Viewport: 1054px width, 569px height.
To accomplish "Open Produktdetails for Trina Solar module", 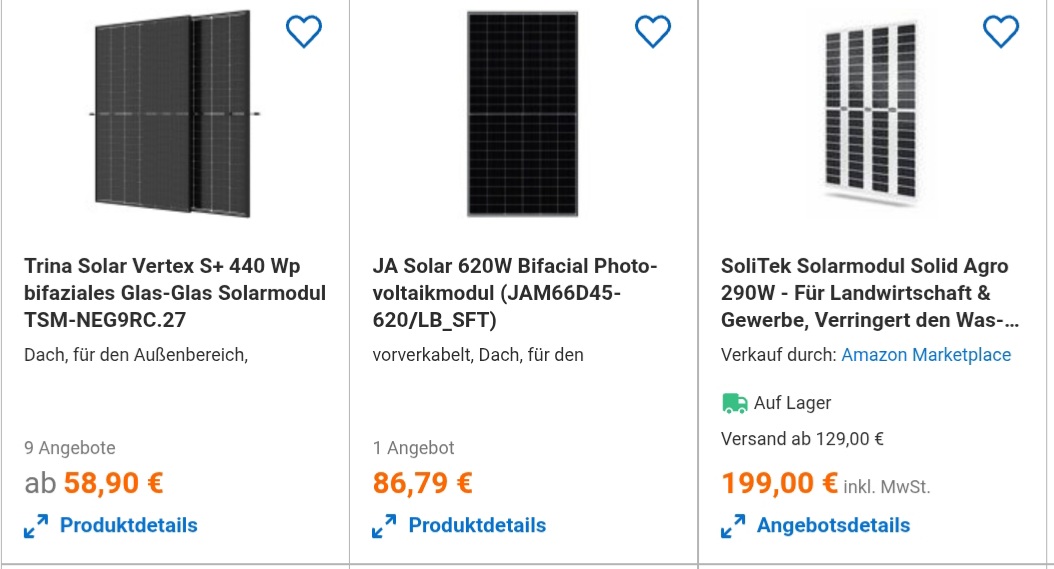I will point(128,525).
